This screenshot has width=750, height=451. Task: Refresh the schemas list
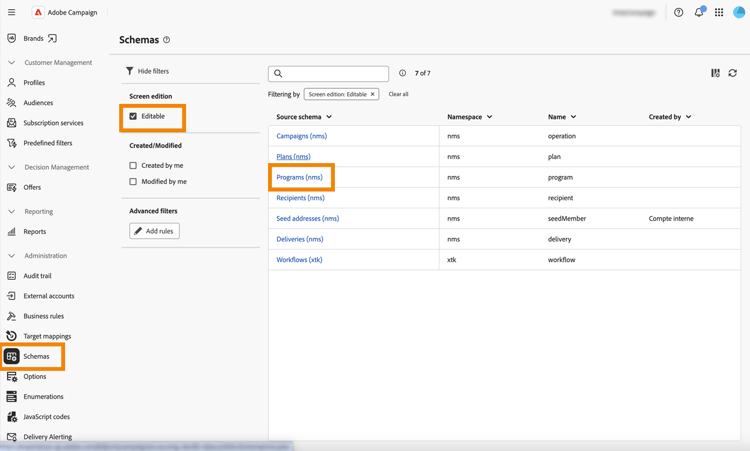[732, 73]
